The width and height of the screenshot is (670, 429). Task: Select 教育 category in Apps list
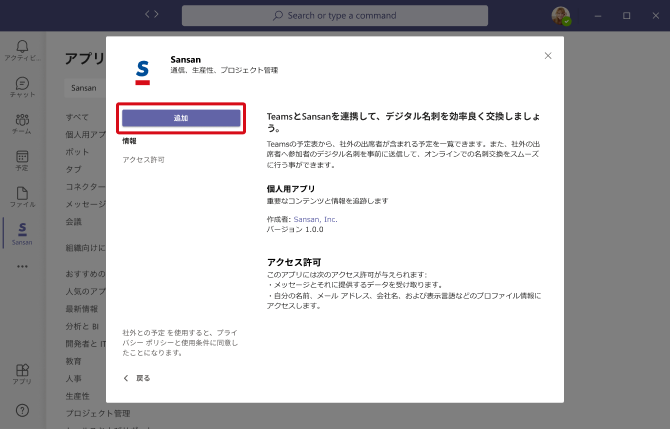[73, 361]
